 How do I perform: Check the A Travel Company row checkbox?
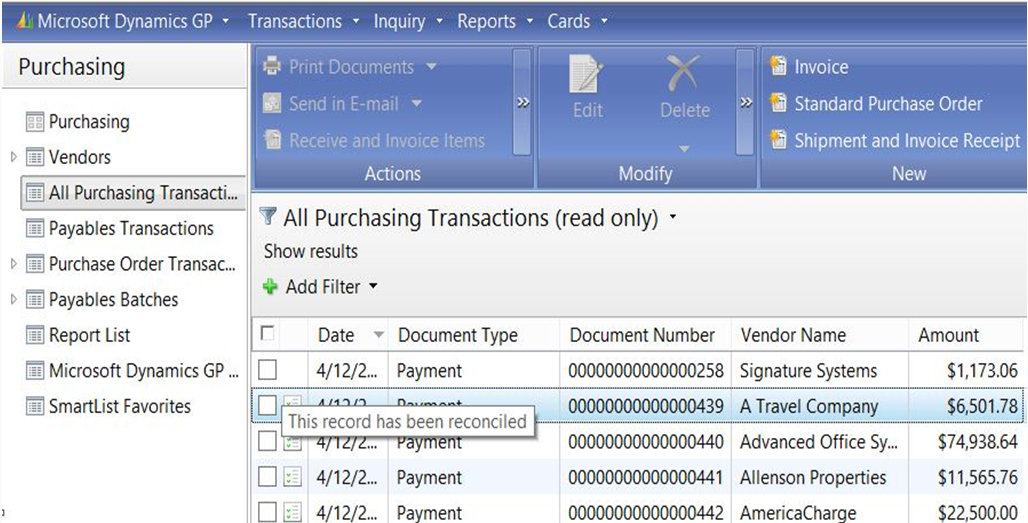coord(267,406)
